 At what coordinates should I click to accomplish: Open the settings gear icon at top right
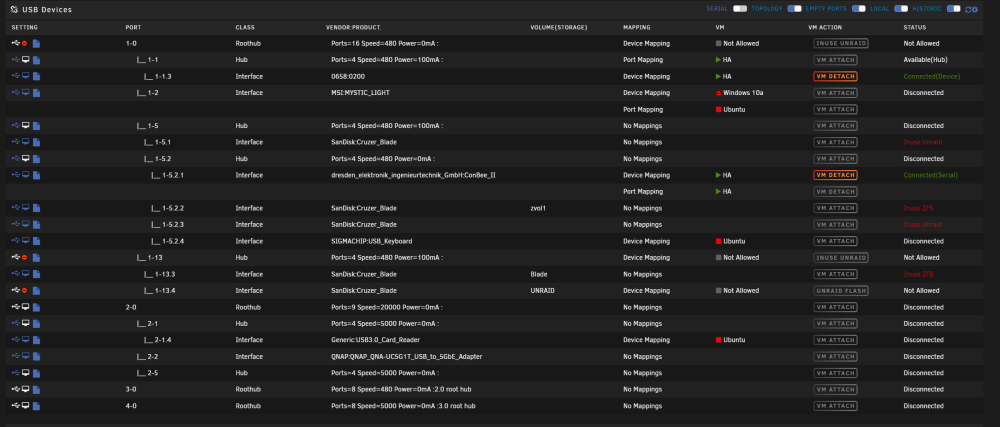[x=975, y=10]
